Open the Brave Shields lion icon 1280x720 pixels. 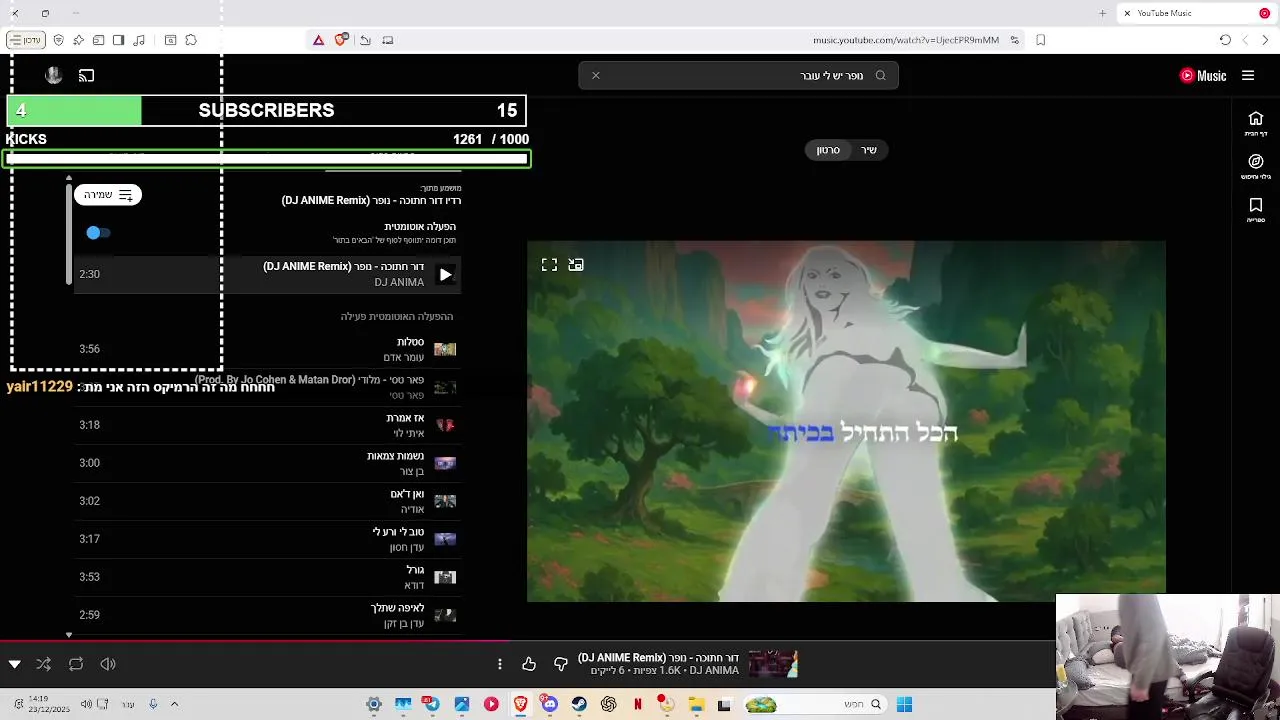coord(342,40)
